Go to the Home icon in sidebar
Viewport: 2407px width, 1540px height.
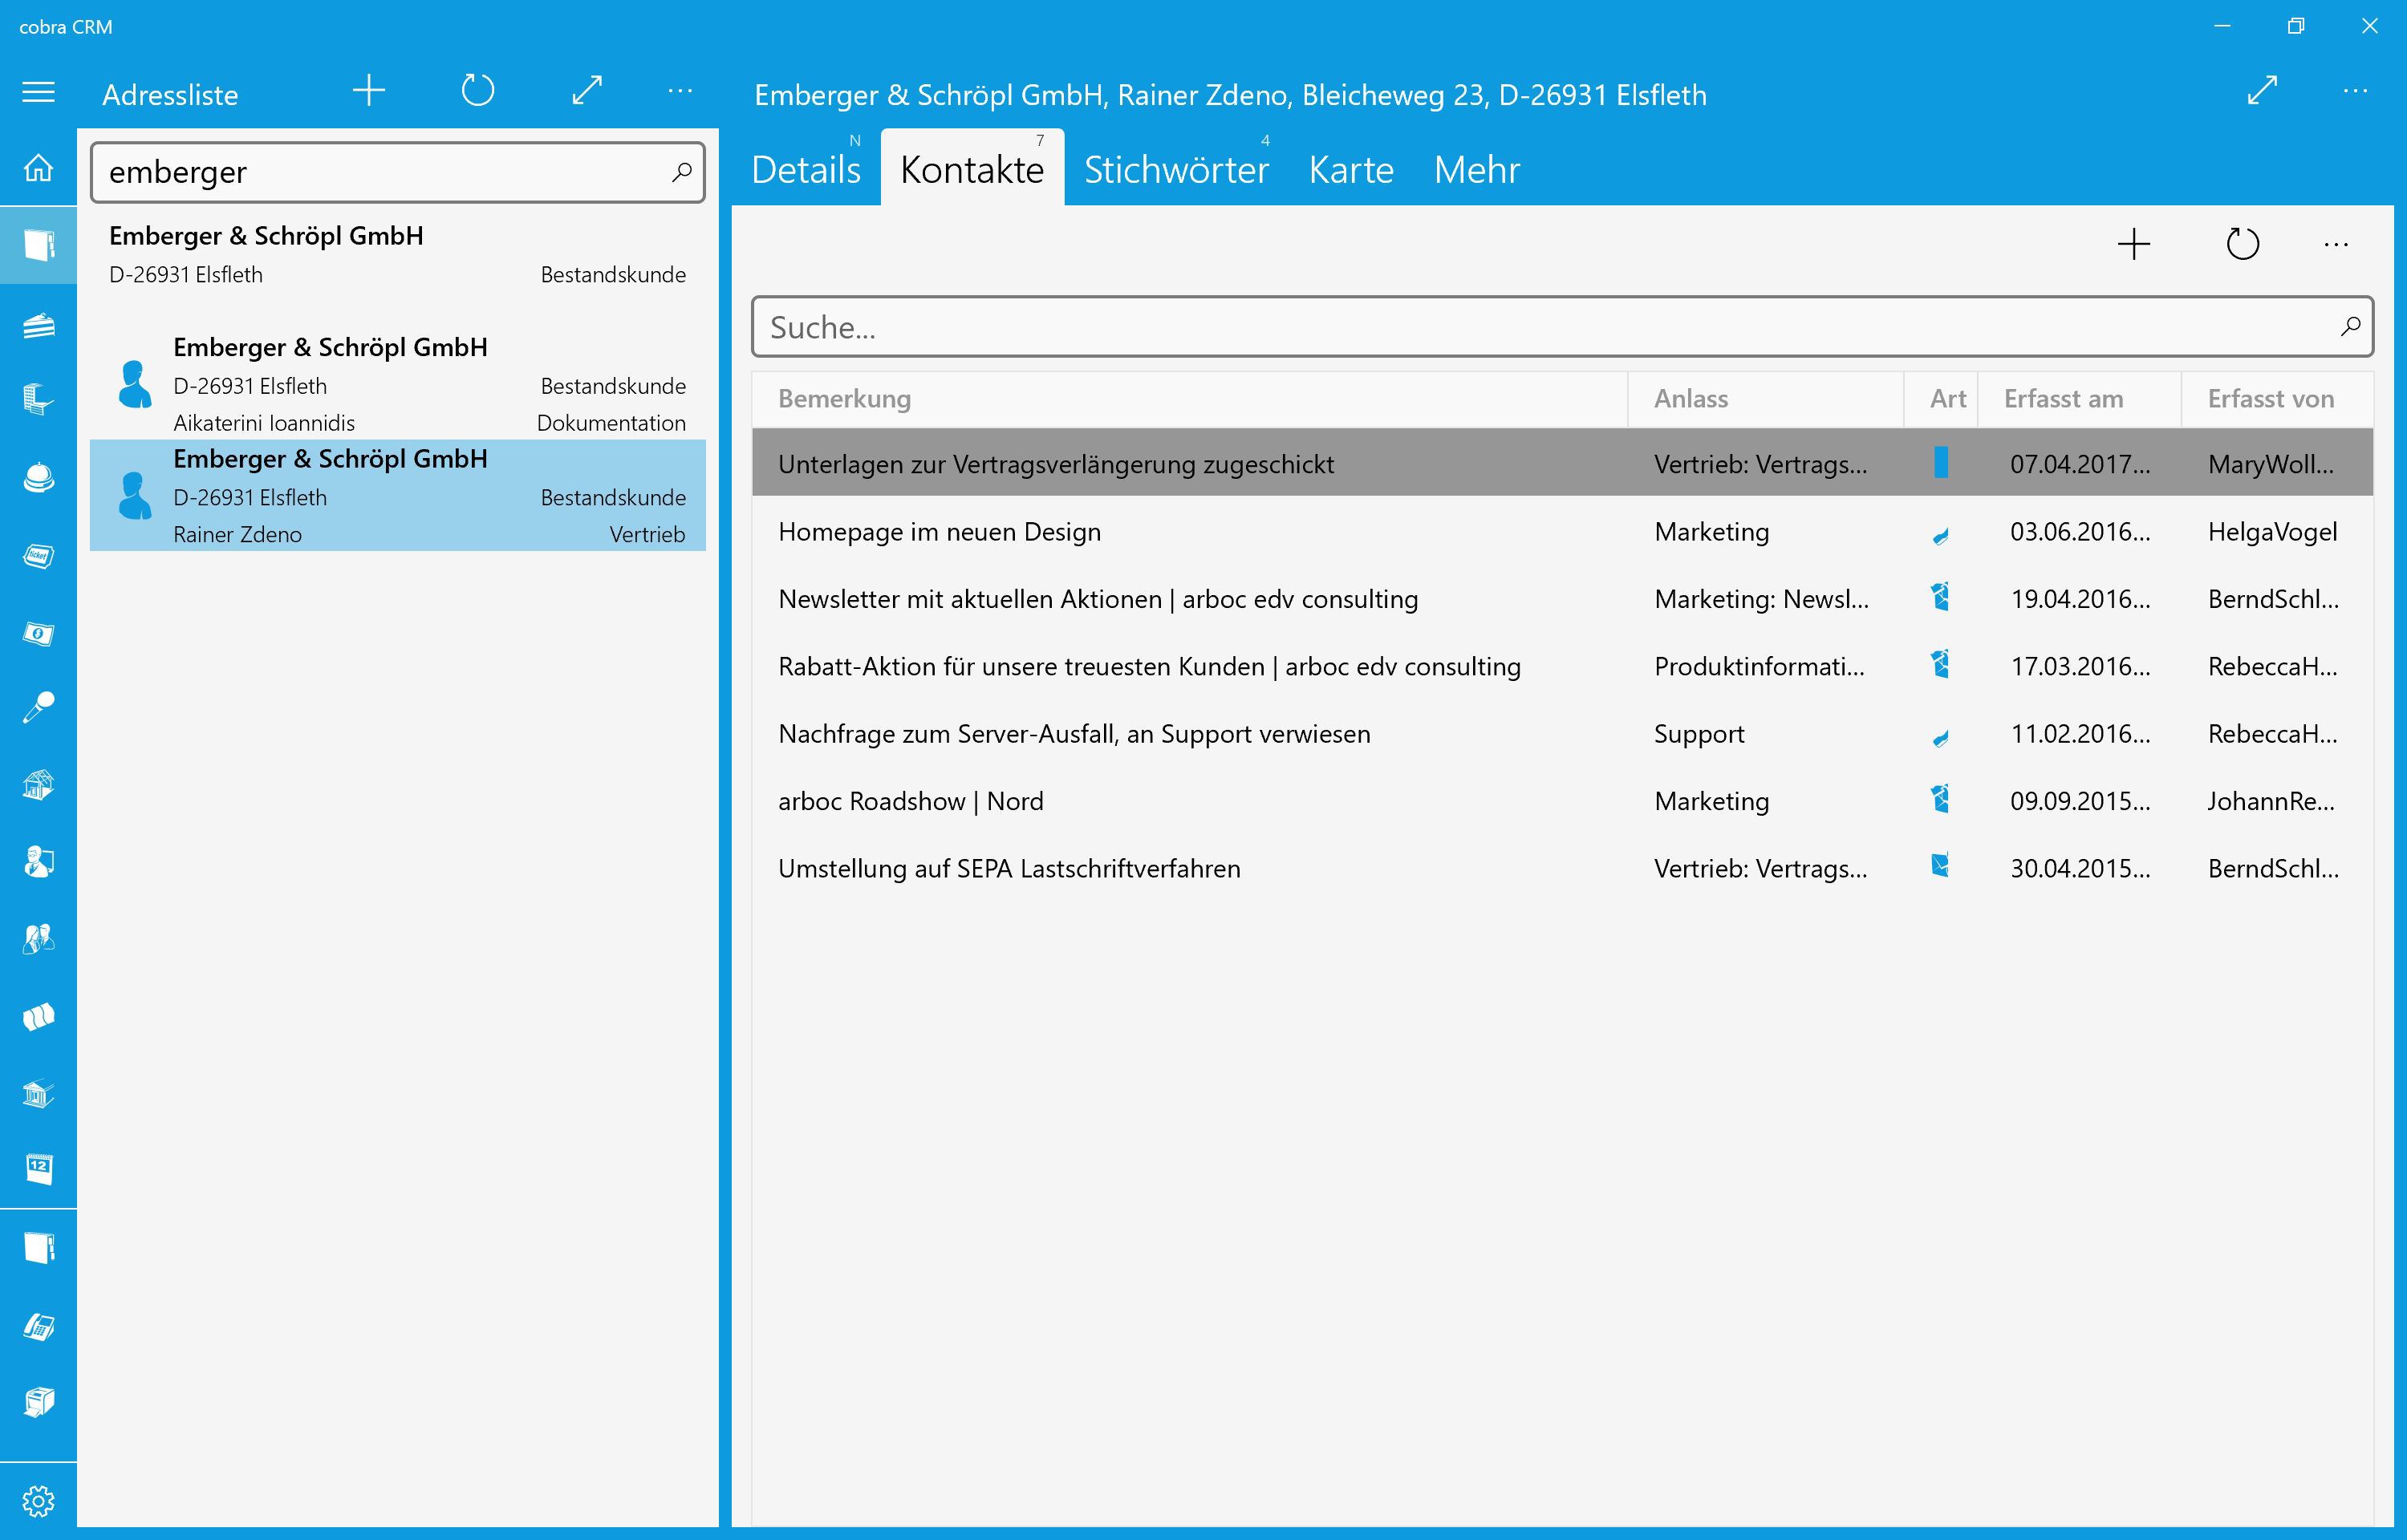[38, 168]
